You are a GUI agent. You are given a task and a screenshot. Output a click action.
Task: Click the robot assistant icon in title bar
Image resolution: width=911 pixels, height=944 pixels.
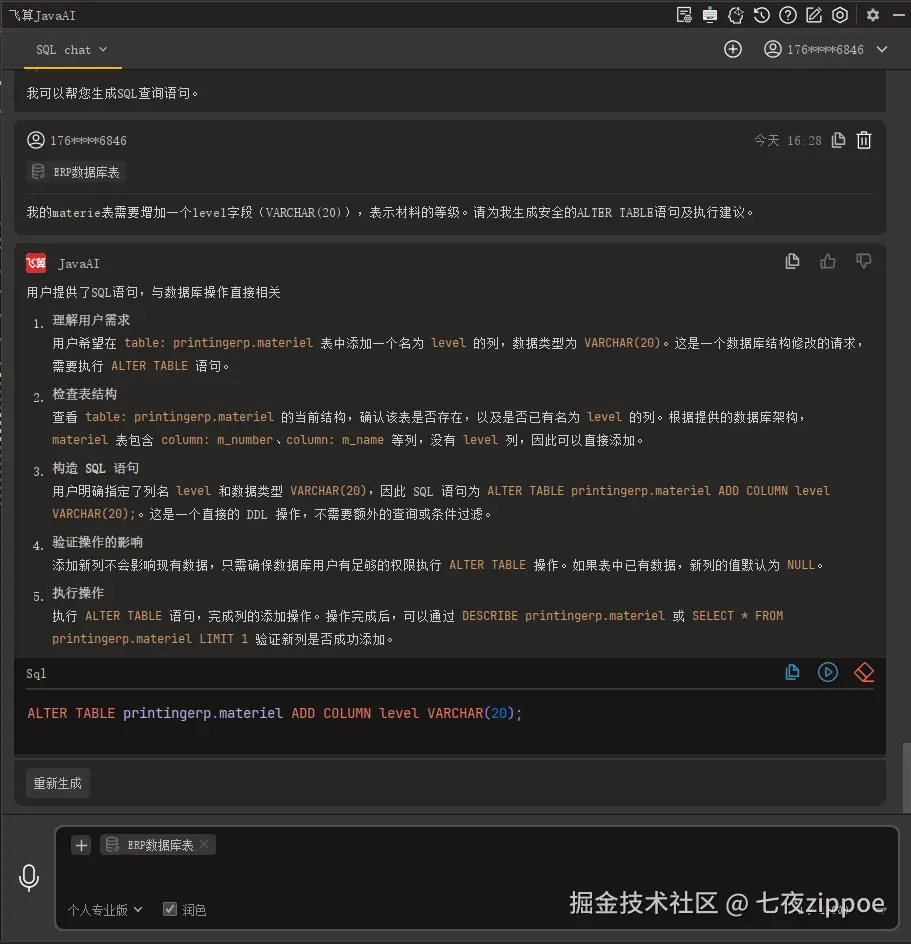pyautogui.click(x=709, y=15)
